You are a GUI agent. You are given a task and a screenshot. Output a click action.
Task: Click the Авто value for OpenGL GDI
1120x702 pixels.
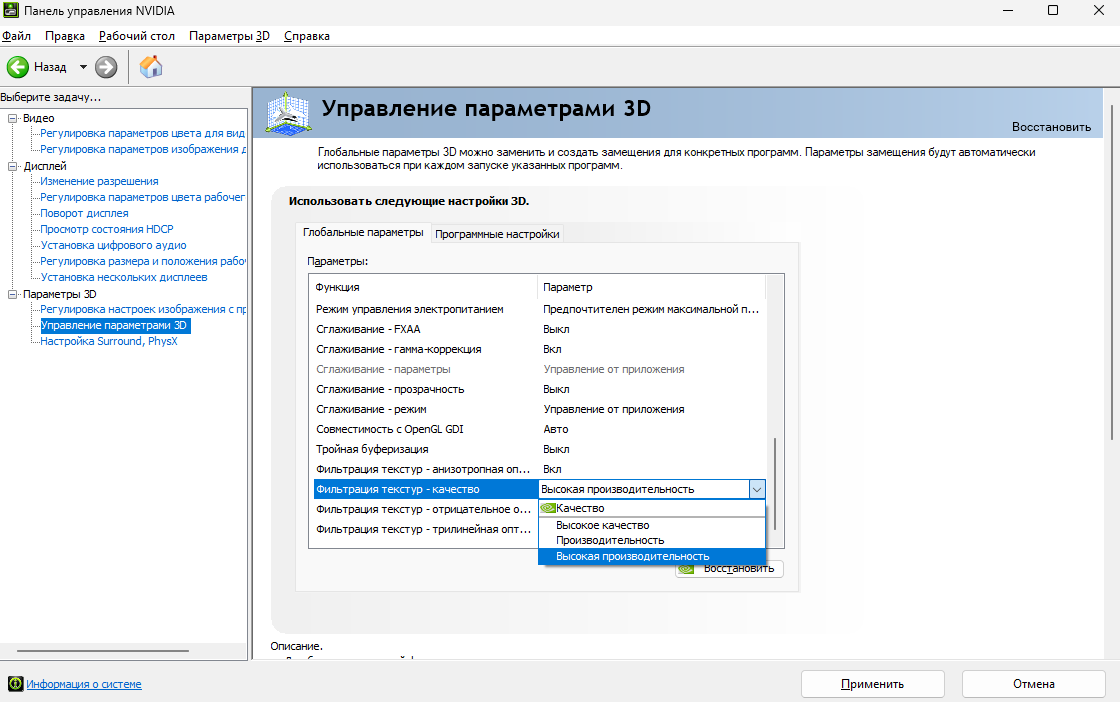click(556, 429)
